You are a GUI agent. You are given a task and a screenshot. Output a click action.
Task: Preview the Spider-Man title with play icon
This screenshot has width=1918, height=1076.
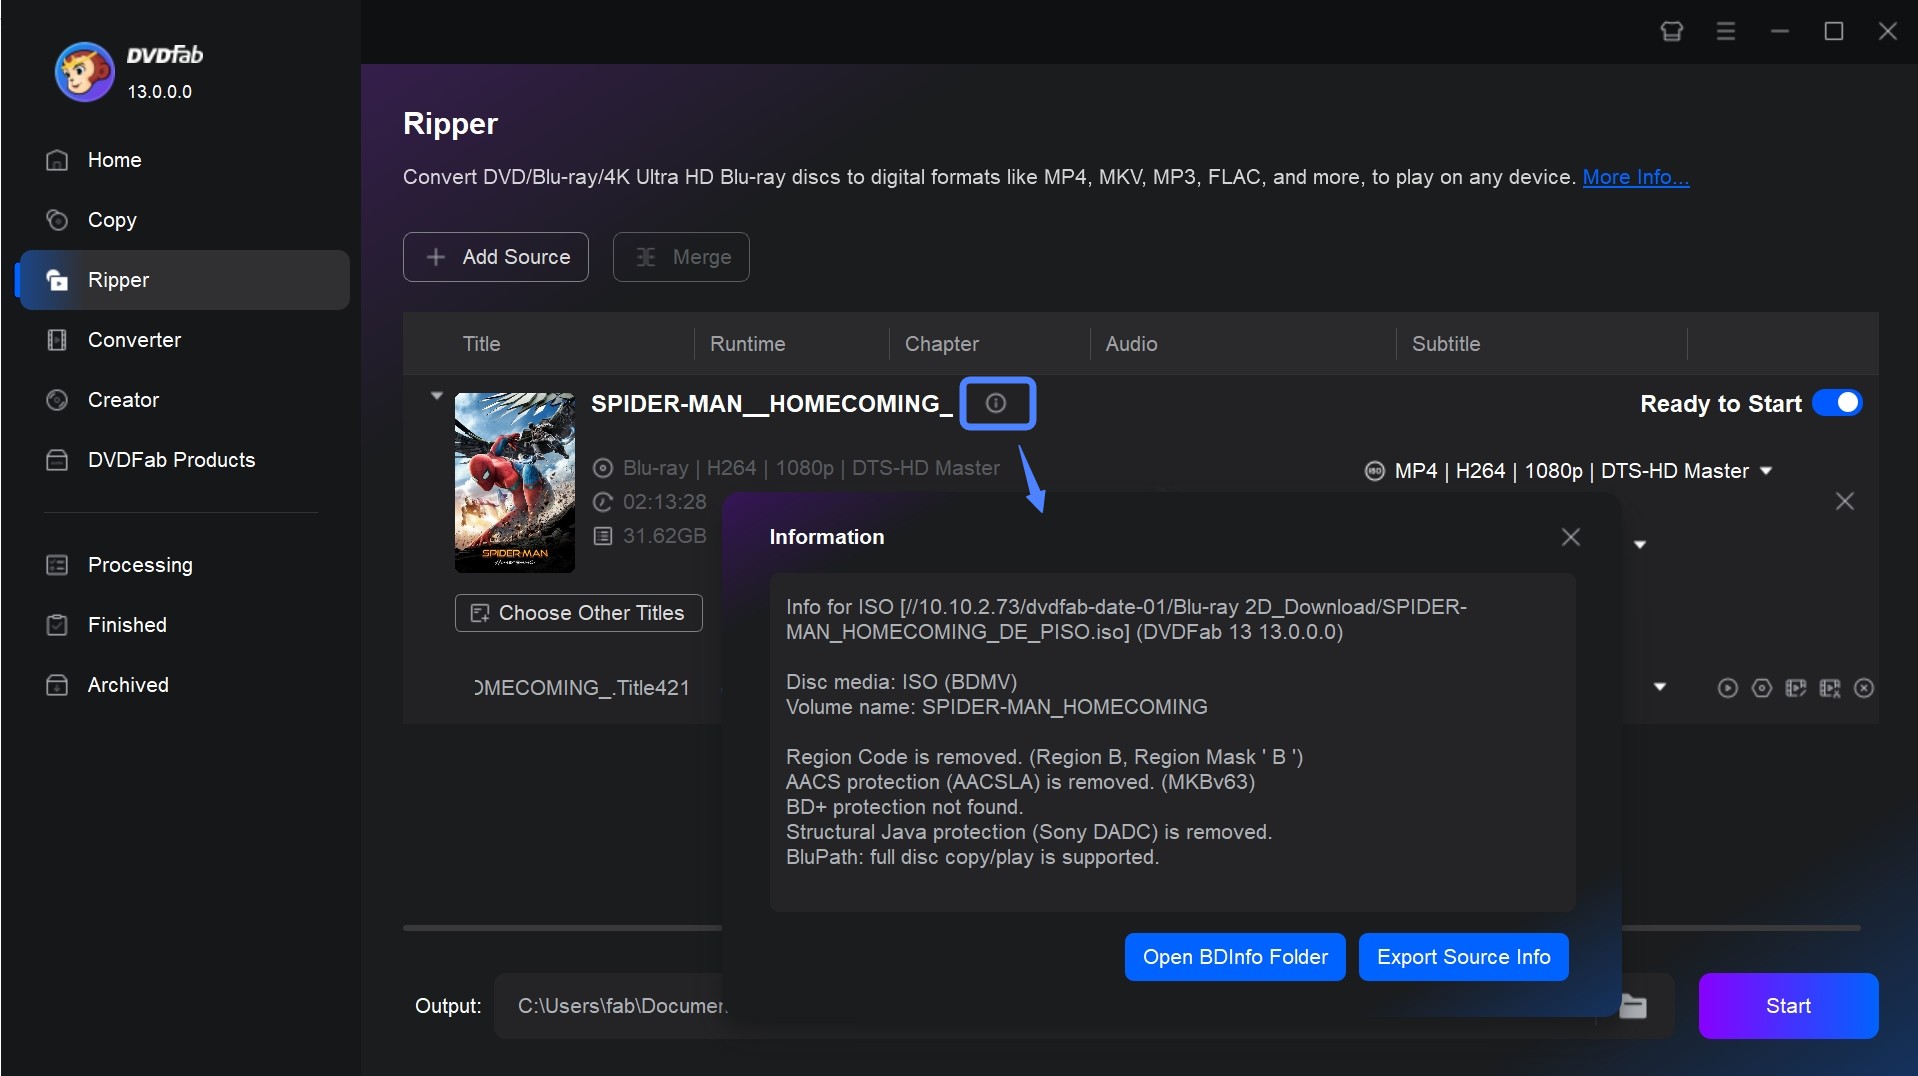click(x=1727, y=688)
